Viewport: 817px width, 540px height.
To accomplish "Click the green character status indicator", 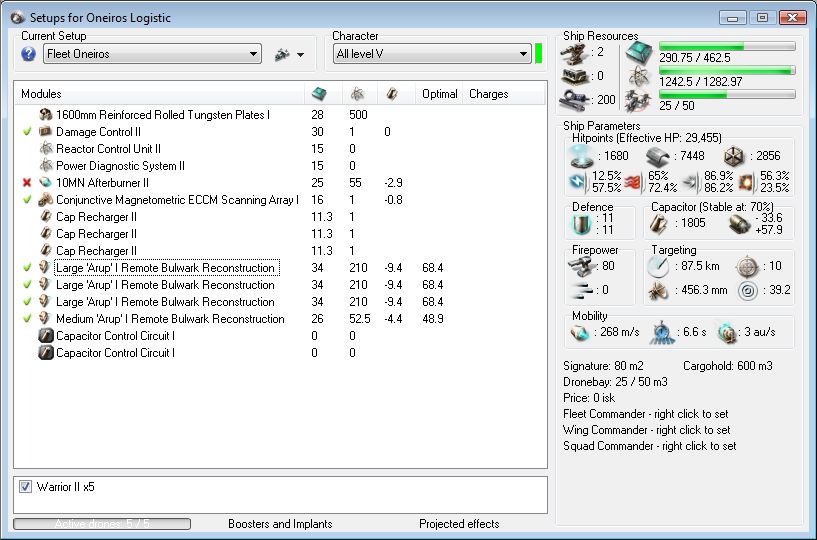I will [x=539, y=54].
